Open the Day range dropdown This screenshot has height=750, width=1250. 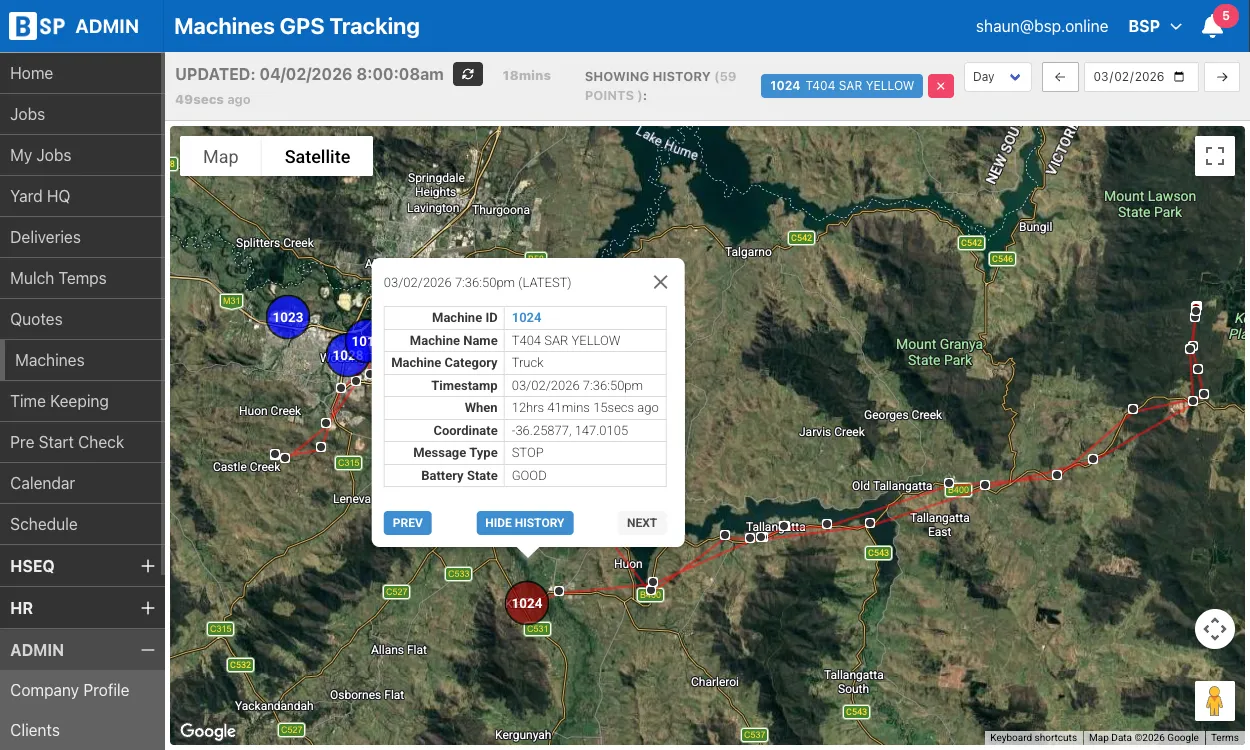point(997,77)
